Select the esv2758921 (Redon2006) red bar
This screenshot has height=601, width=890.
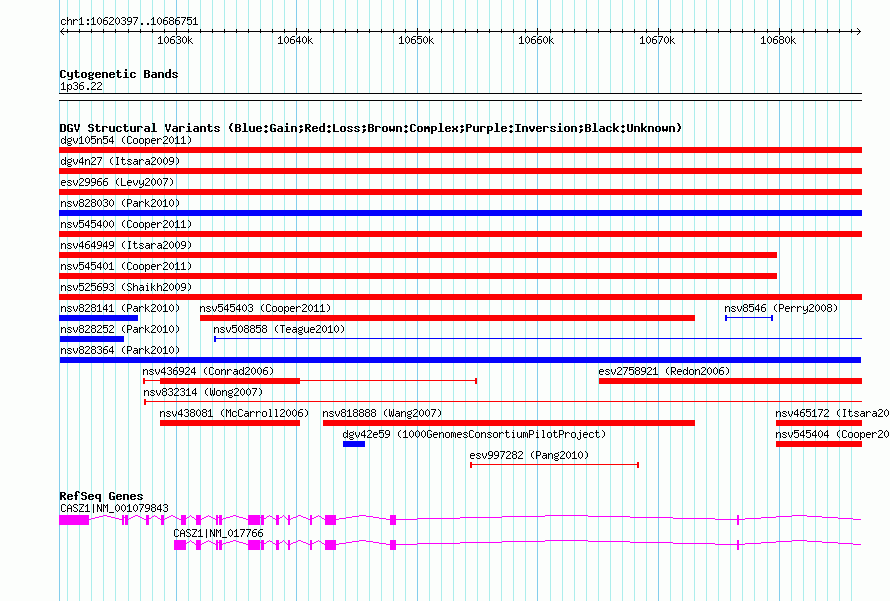[729, 381]
